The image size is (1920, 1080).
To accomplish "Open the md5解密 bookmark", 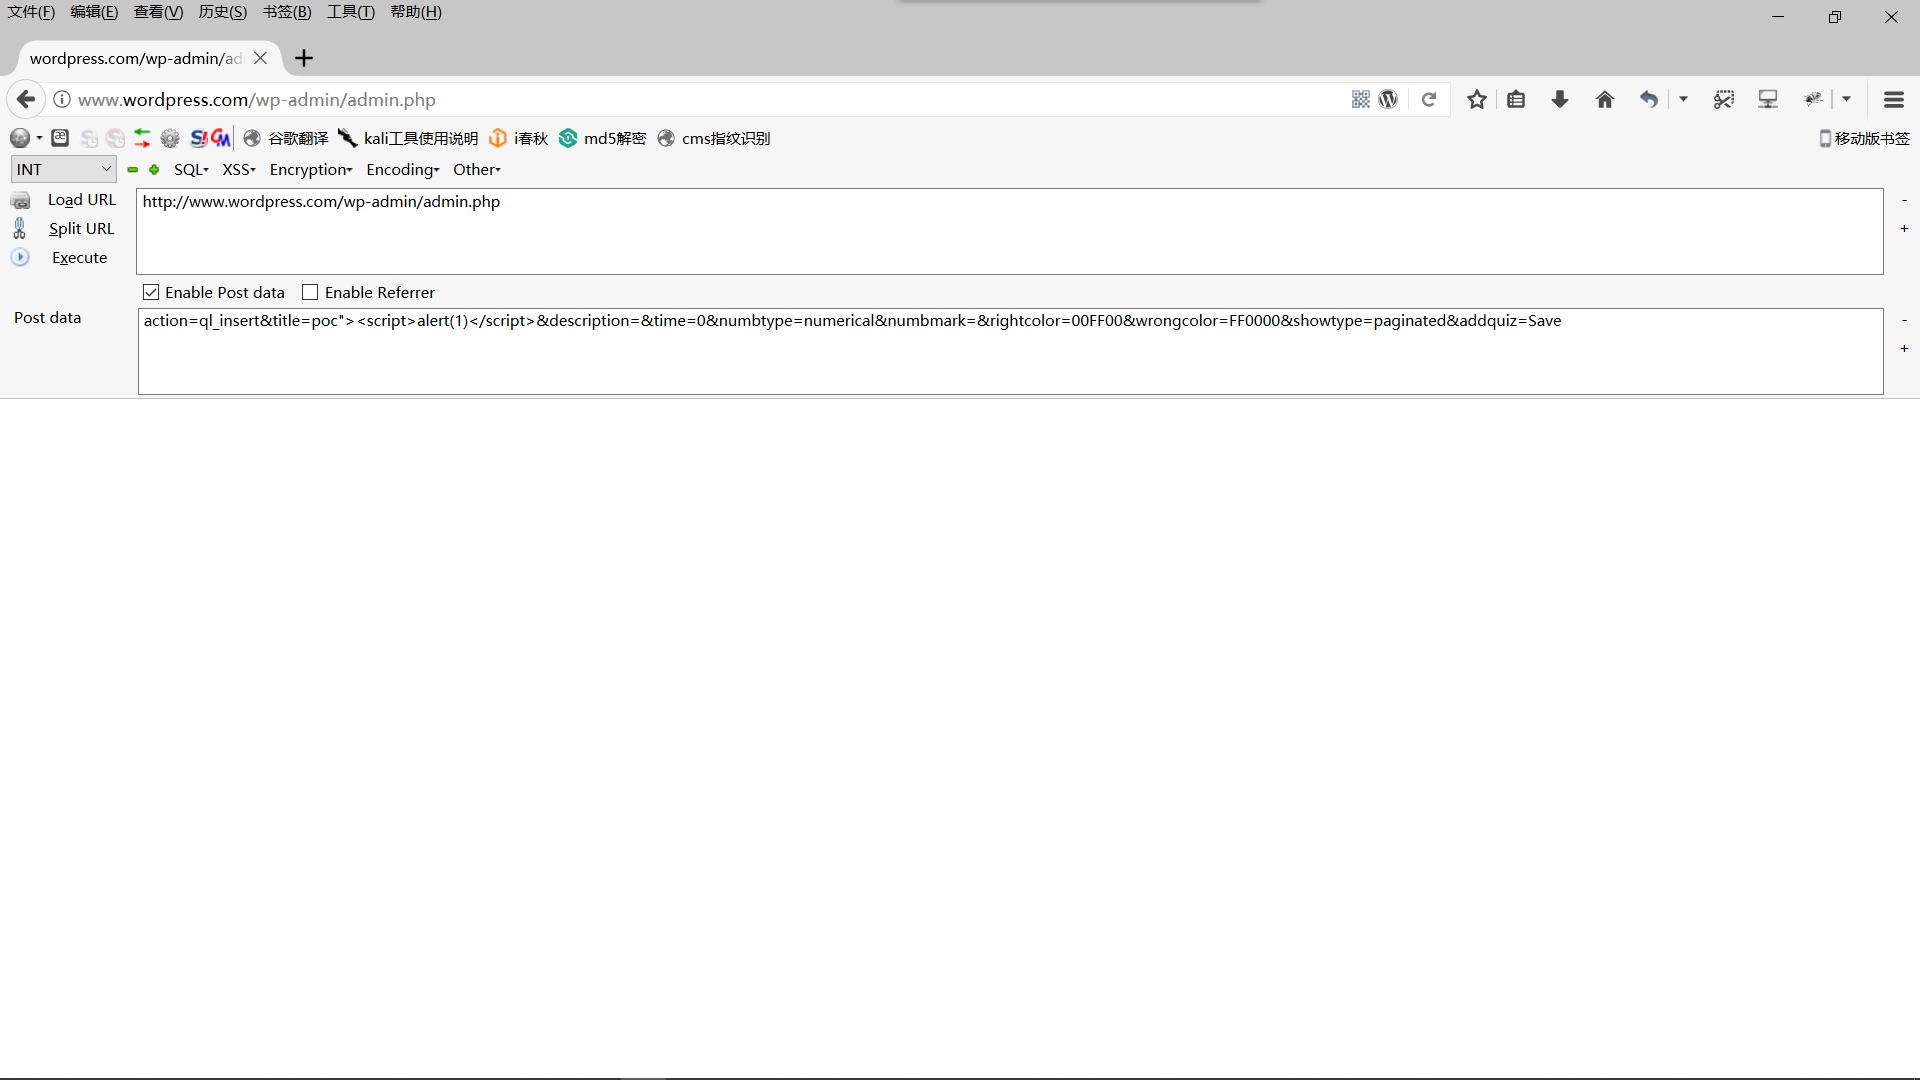I will pyautogui.click(x=603, y=138).
